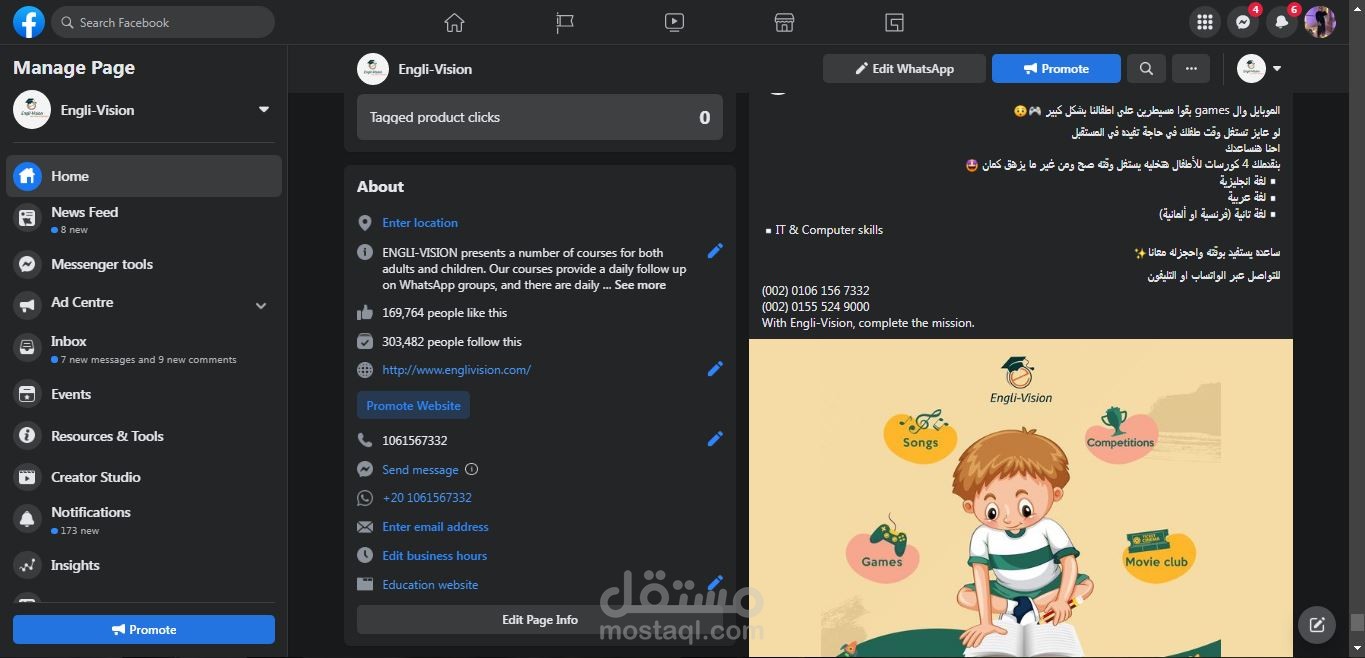
Task: Open the page identity switcher dropdown arrow
Action: 1277,69
